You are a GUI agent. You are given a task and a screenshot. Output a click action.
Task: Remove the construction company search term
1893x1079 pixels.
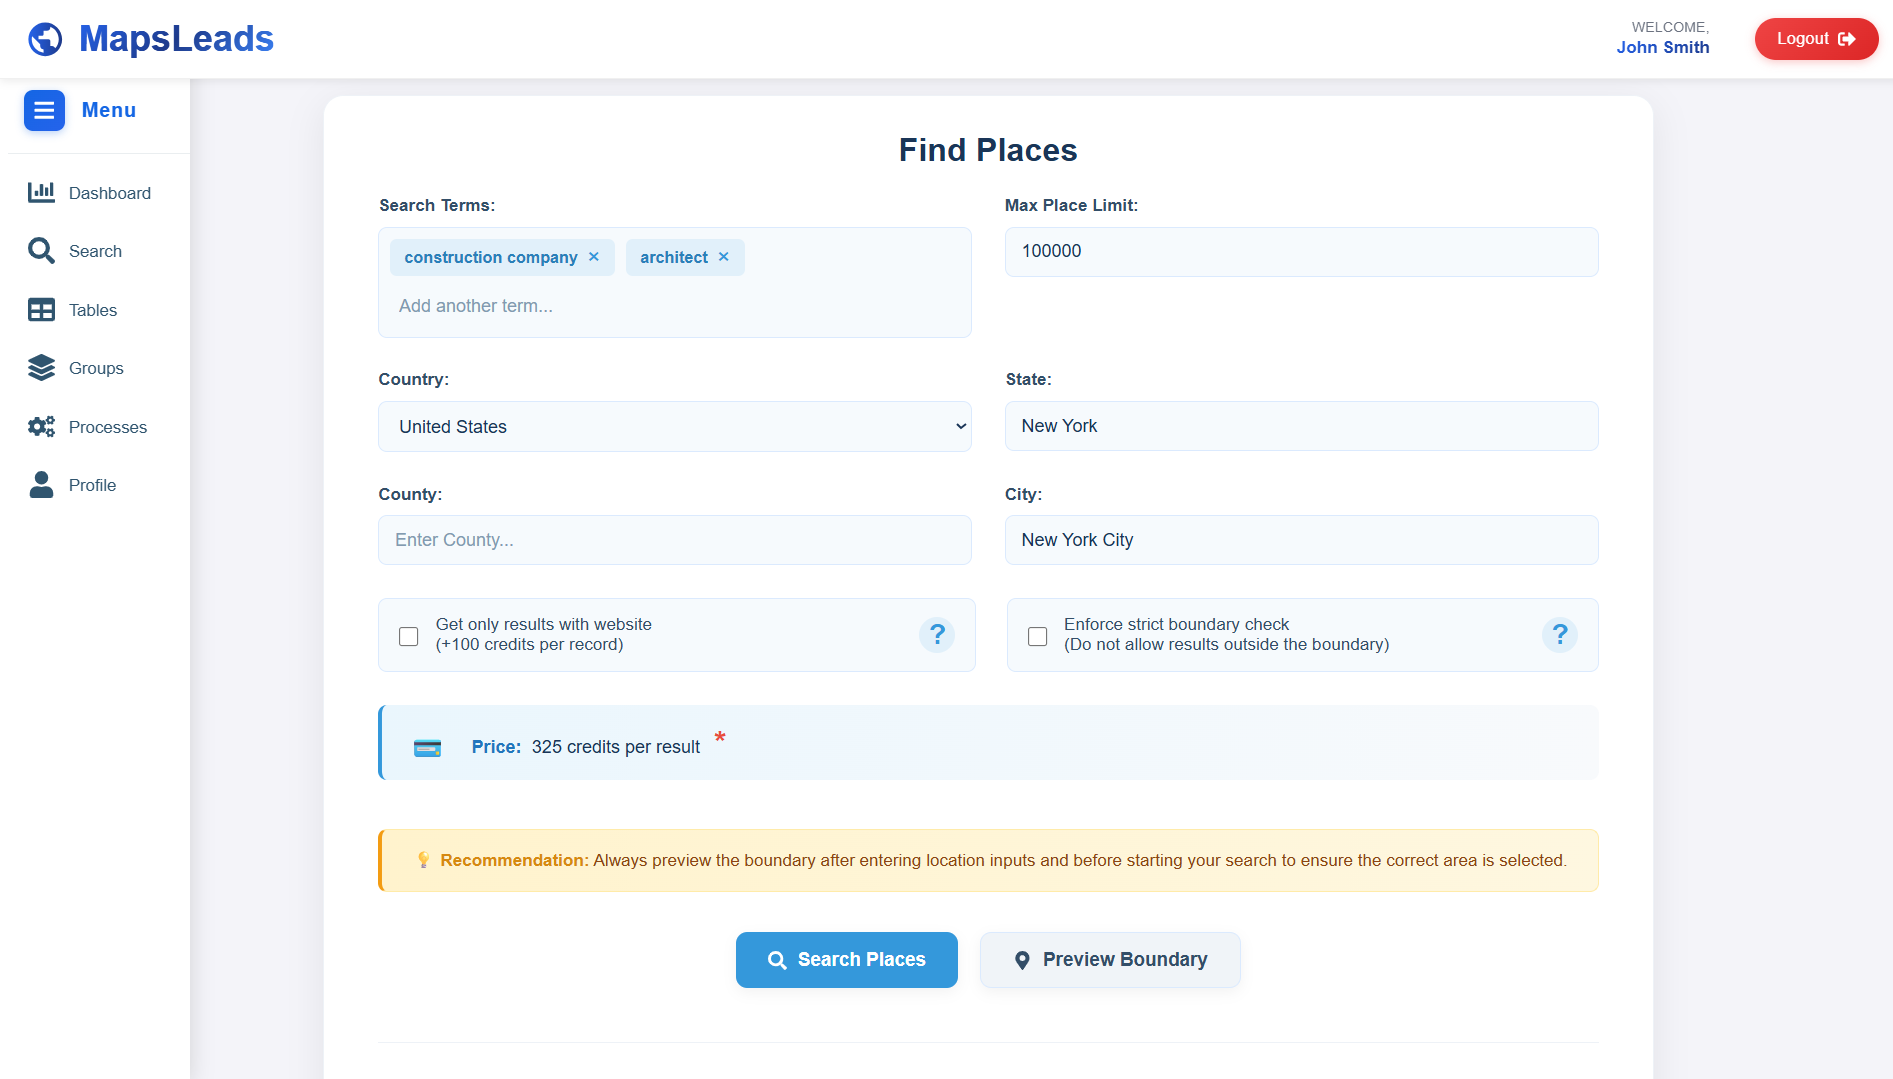pyautogui.click(x=594, y=257)
